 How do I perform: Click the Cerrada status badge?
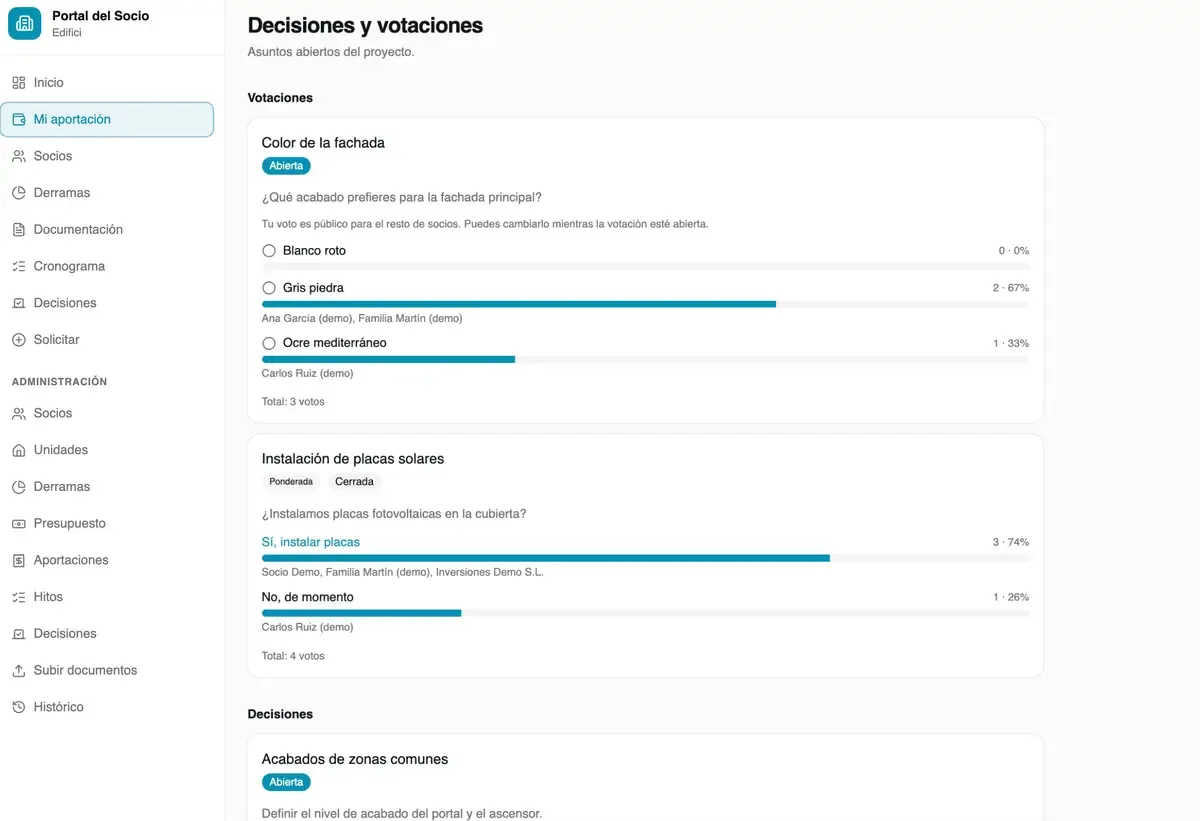pyautogui.click(x=354, y=482)
